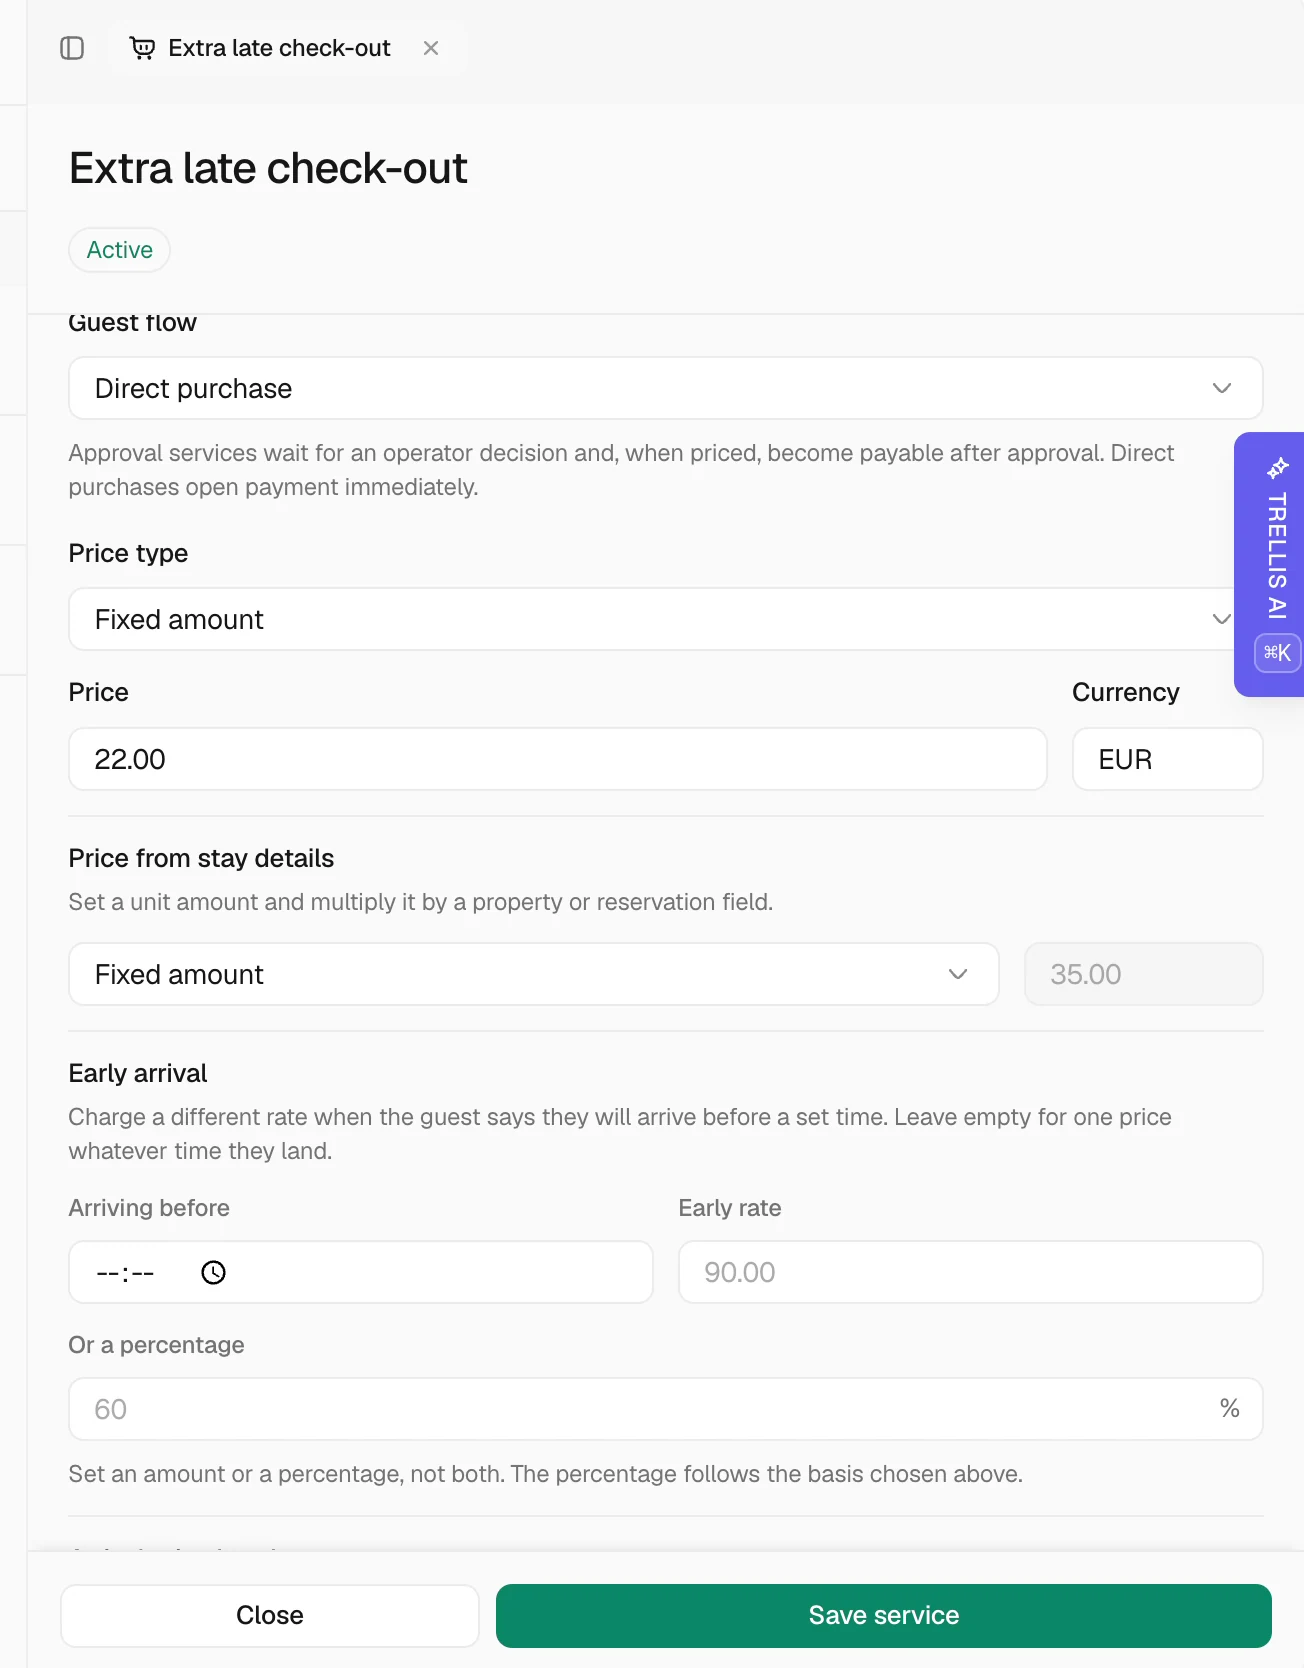1304x1668 pixels.
Task: Close the Extra late check-out tab
Action: [x=431, y=48]
